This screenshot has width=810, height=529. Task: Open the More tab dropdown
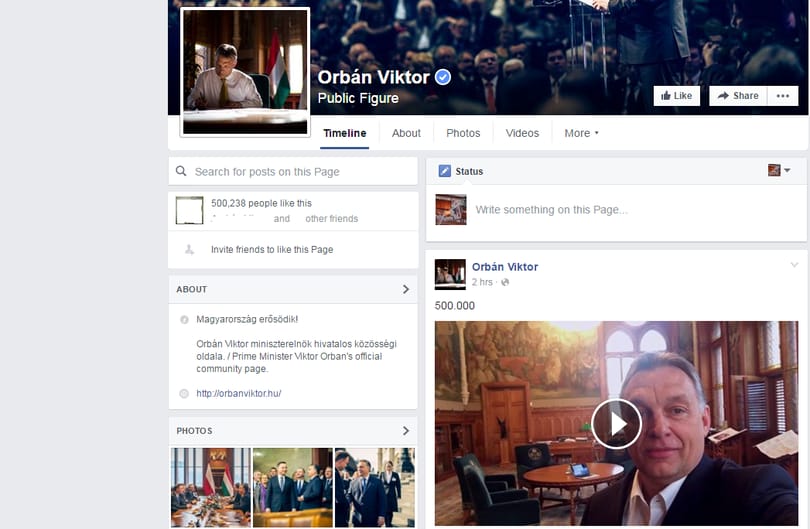click(581, 133)
